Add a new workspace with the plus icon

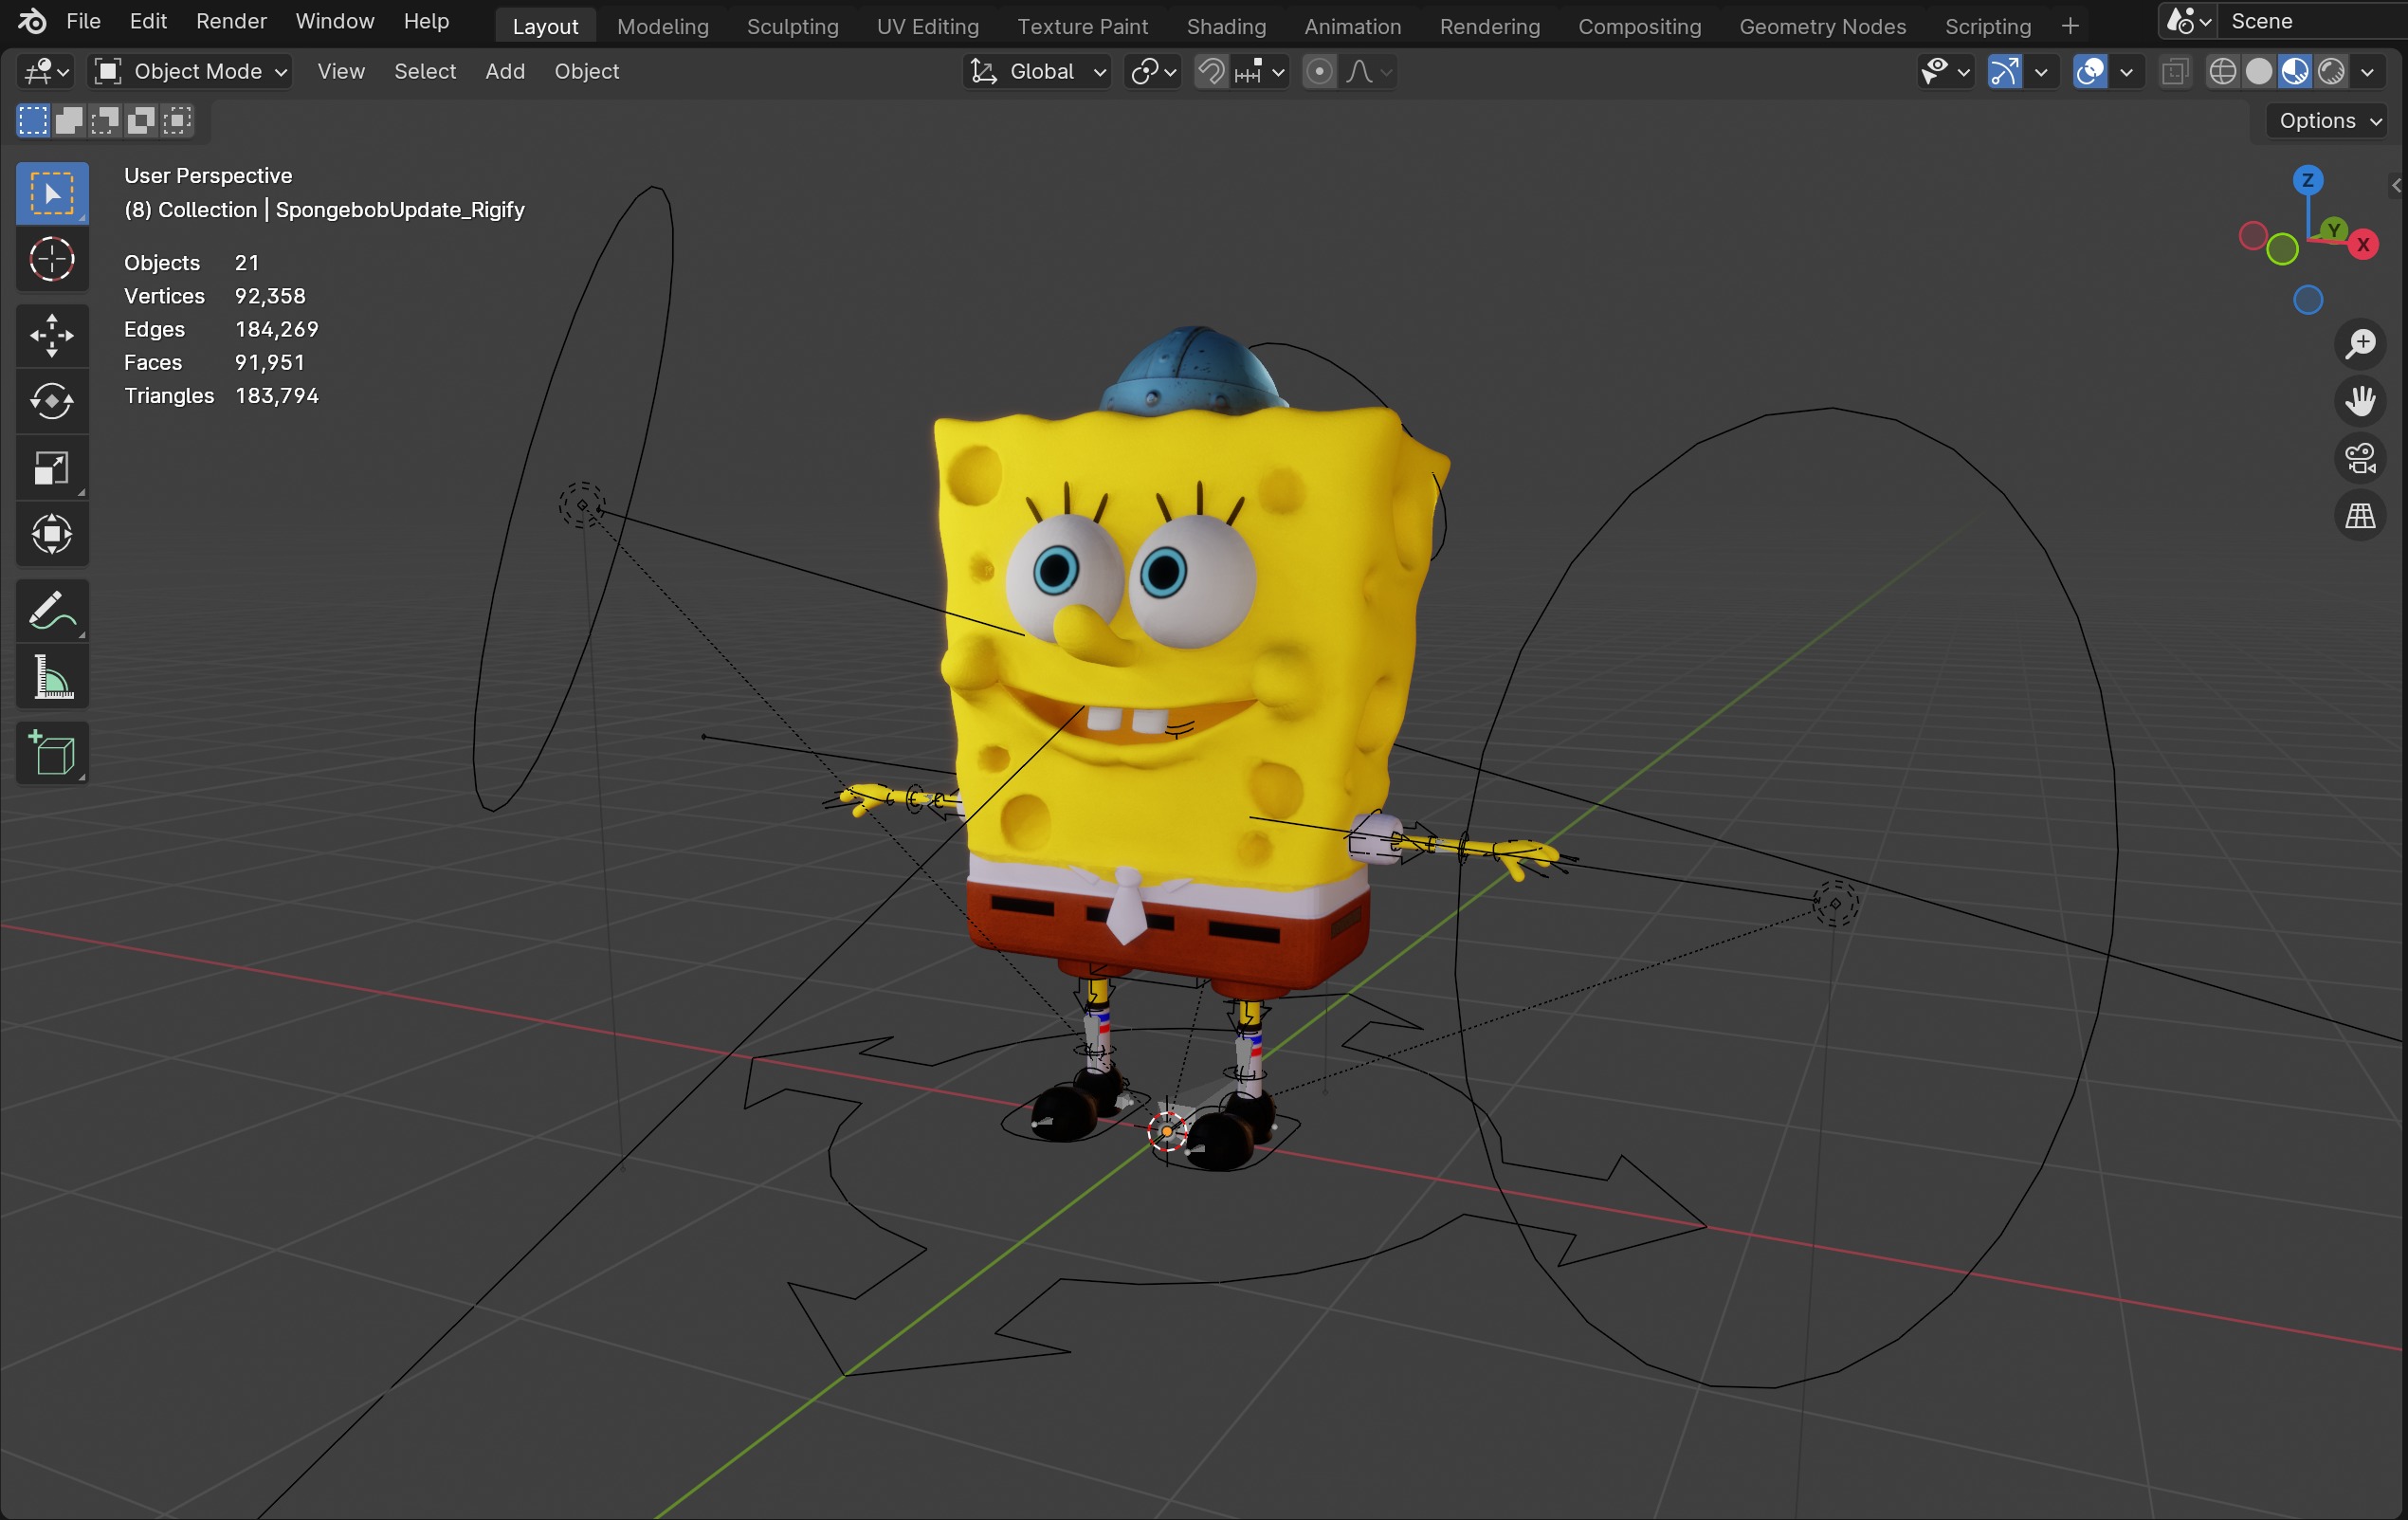[x=2070, y=26]
